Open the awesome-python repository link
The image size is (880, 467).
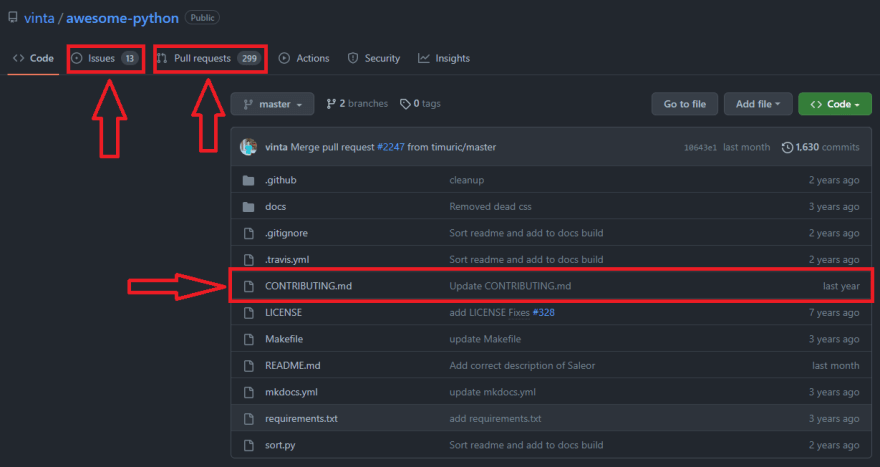point(122,18)
